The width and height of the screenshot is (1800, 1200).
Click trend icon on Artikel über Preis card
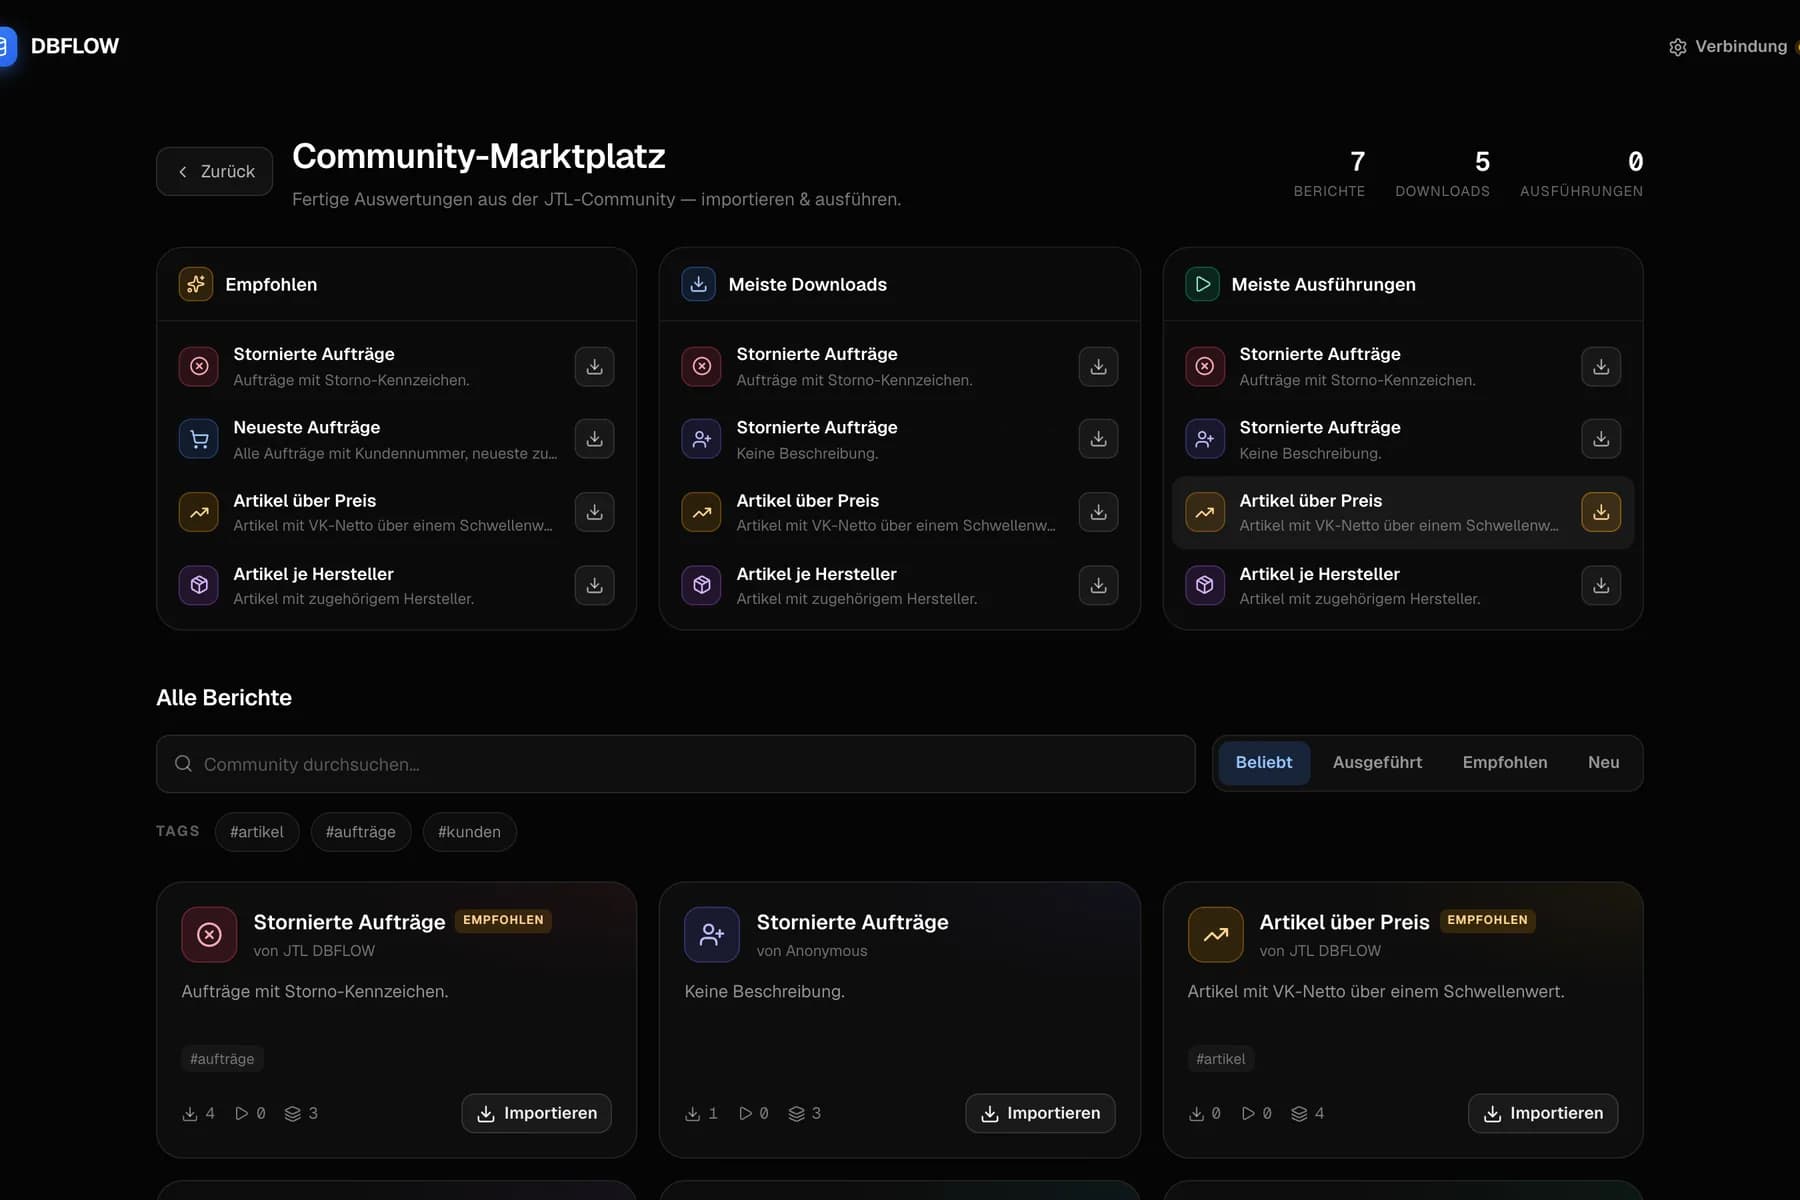pos(1216,935)
